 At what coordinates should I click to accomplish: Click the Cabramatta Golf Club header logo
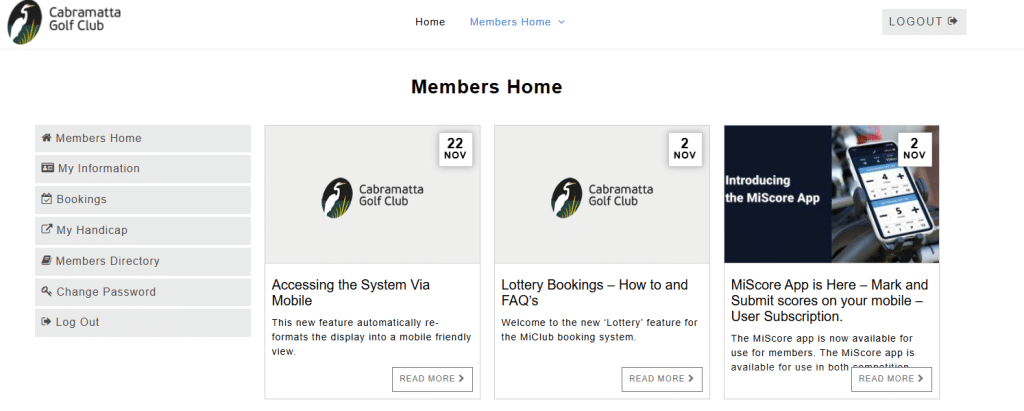tap(58, 22)
